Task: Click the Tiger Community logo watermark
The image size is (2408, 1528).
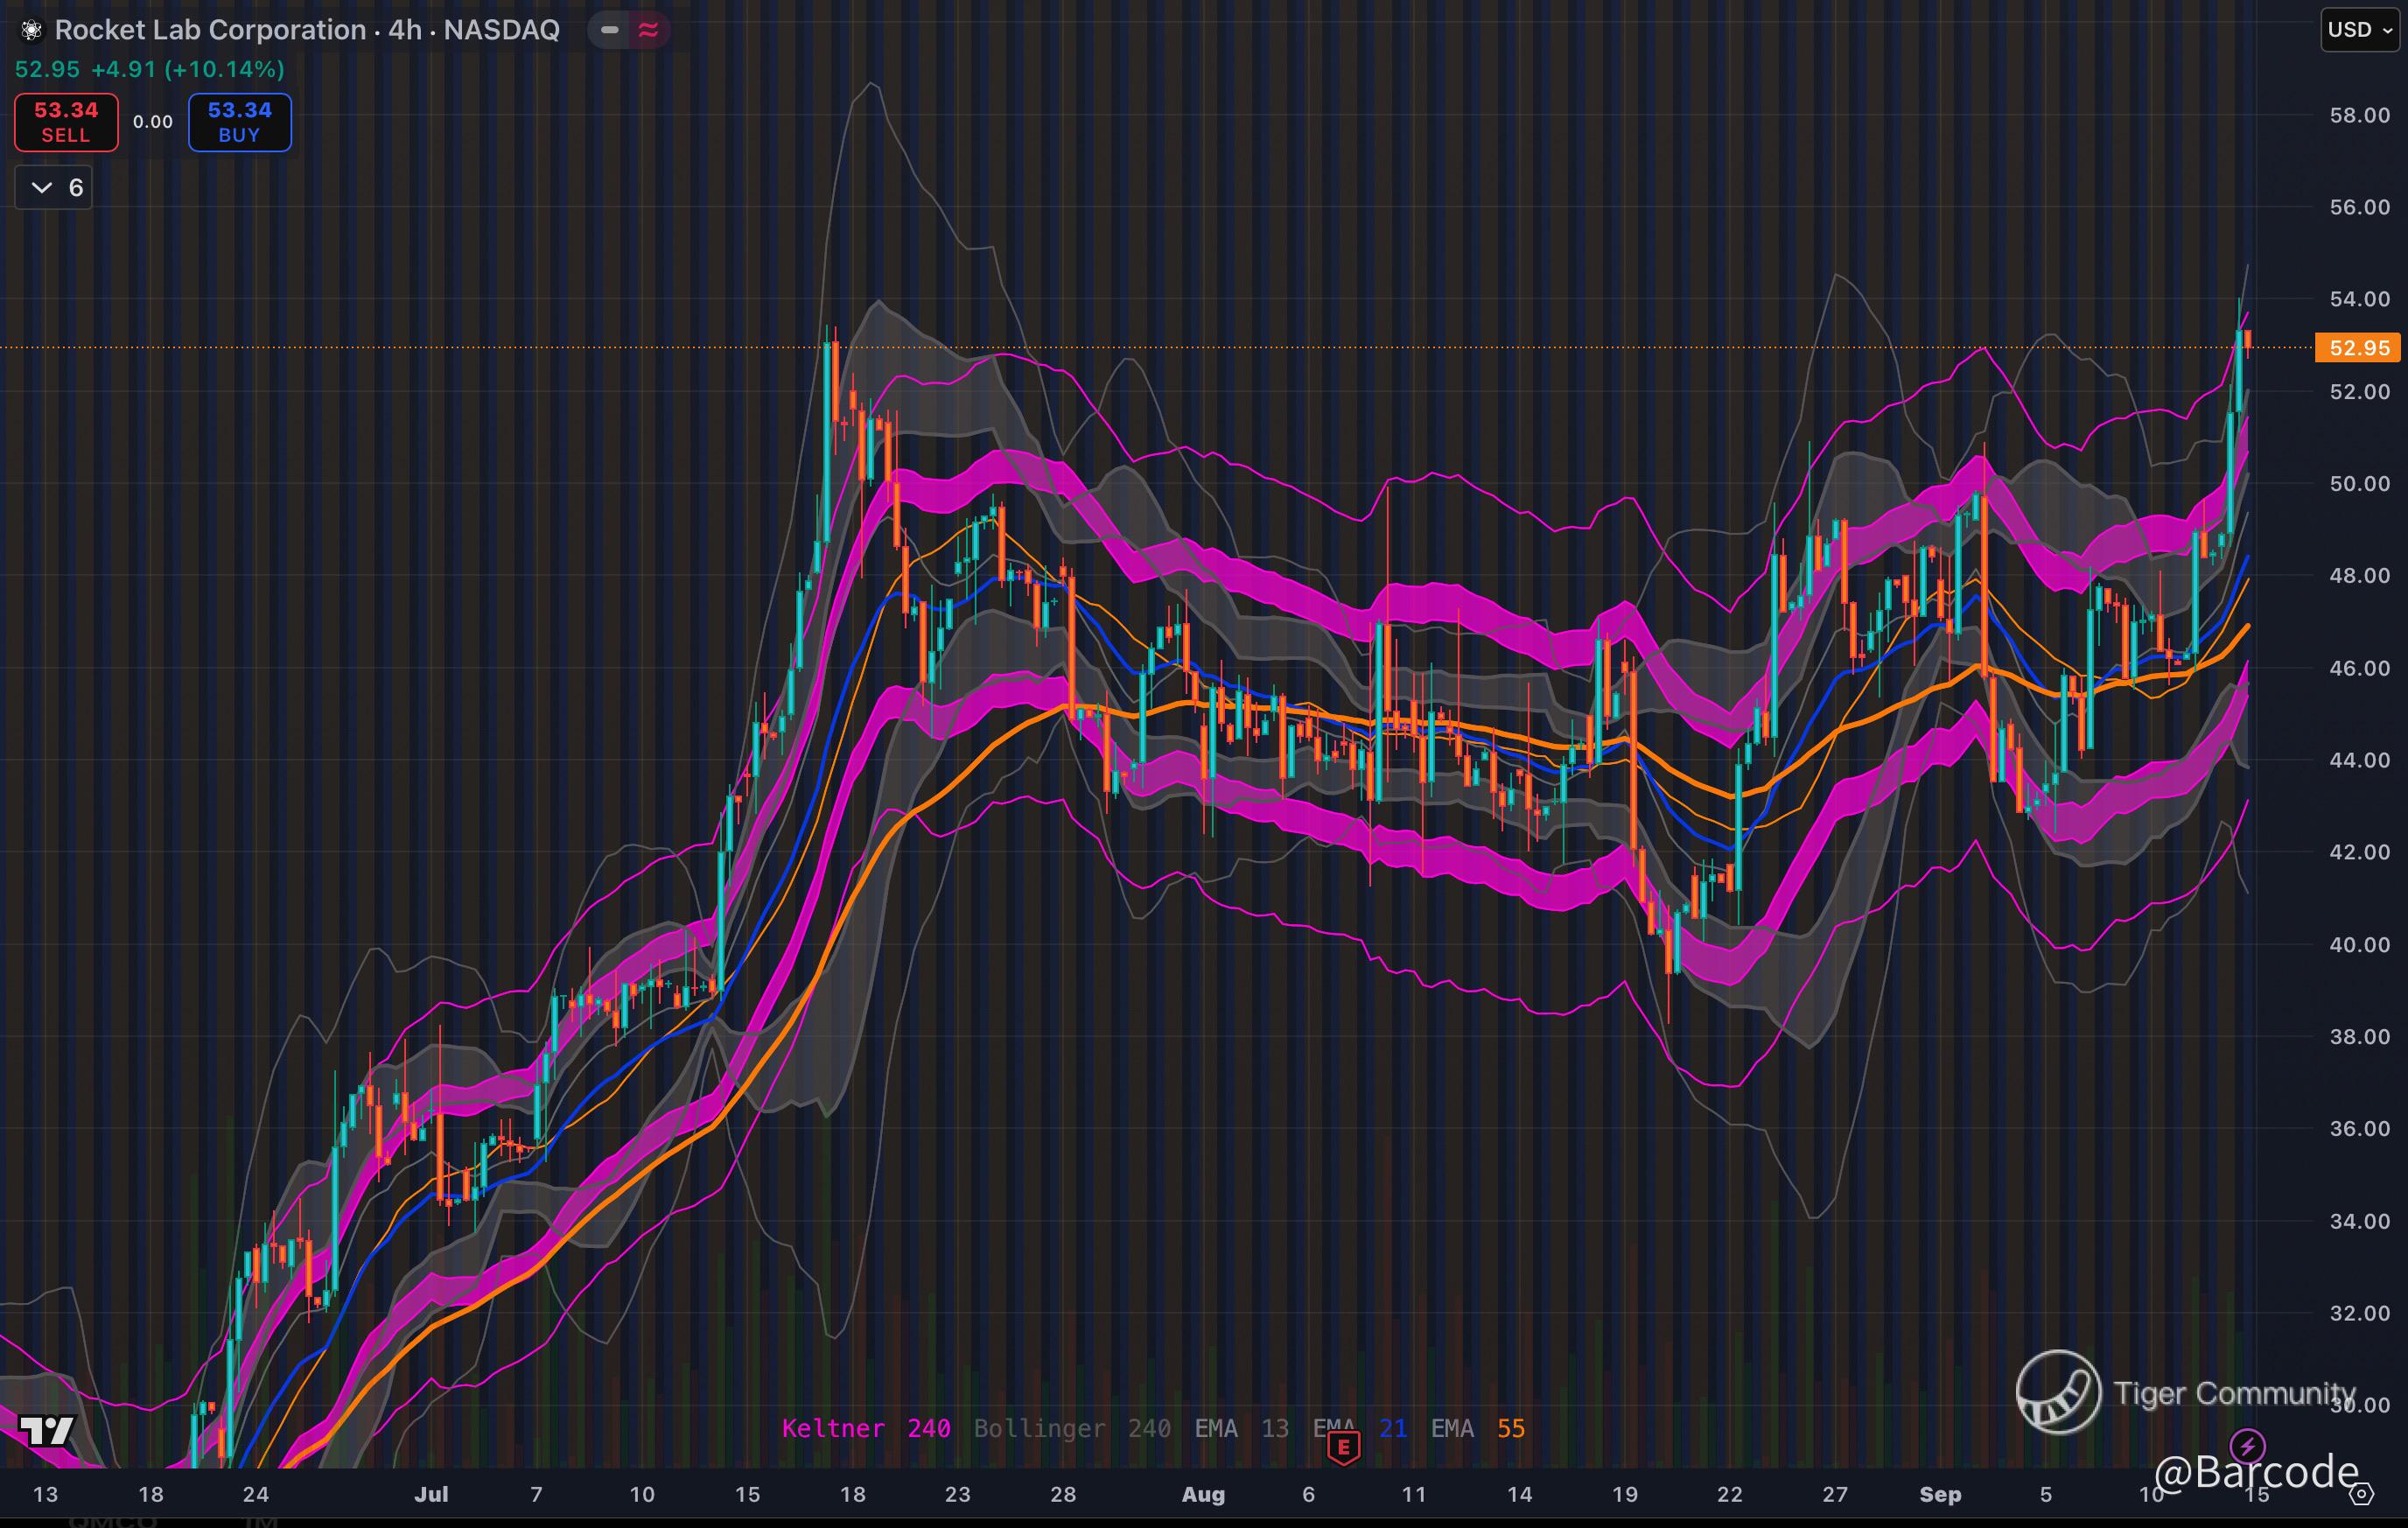Action: click(x=2058, y=1392)
